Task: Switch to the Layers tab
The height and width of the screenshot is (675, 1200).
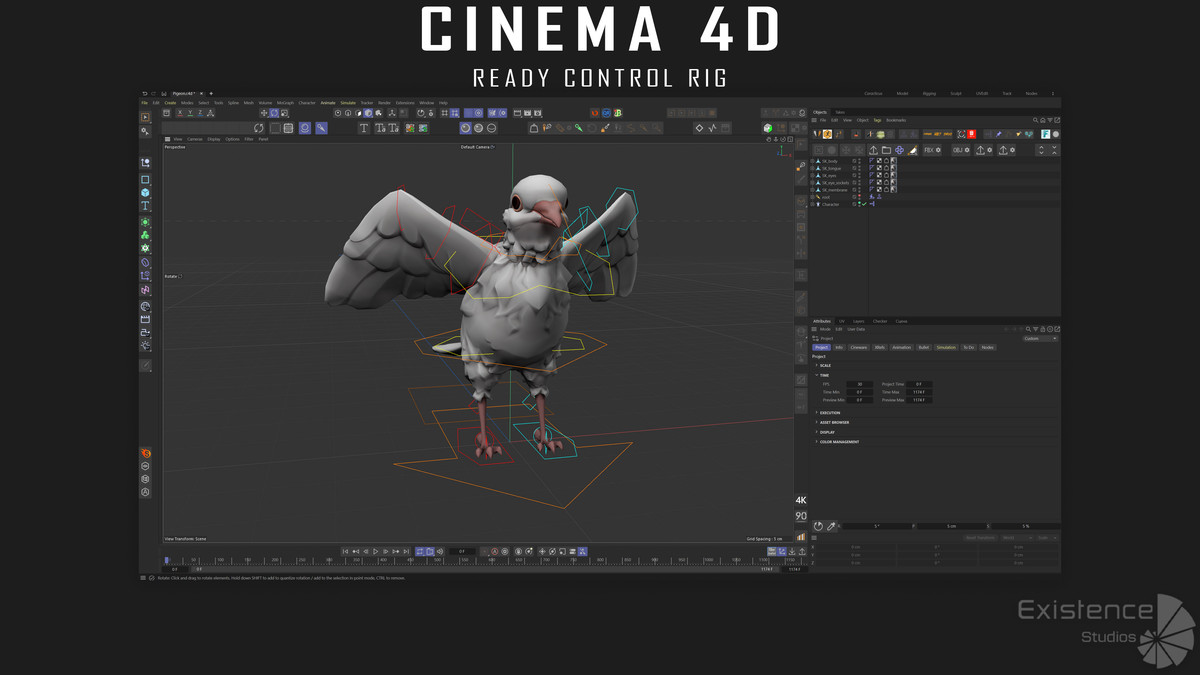Action: pyautogui.click(x=858, y=321)
